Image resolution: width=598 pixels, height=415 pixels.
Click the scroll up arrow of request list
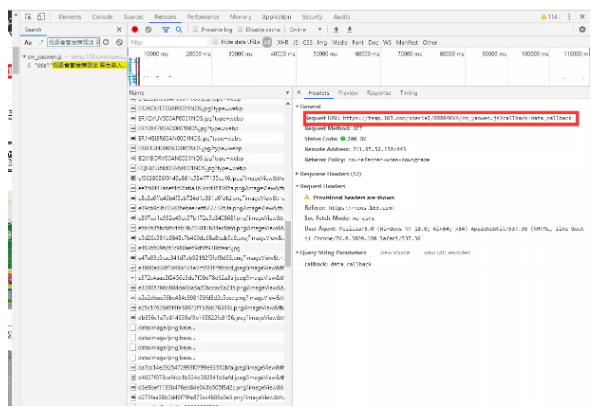click(x=288, y=103)
